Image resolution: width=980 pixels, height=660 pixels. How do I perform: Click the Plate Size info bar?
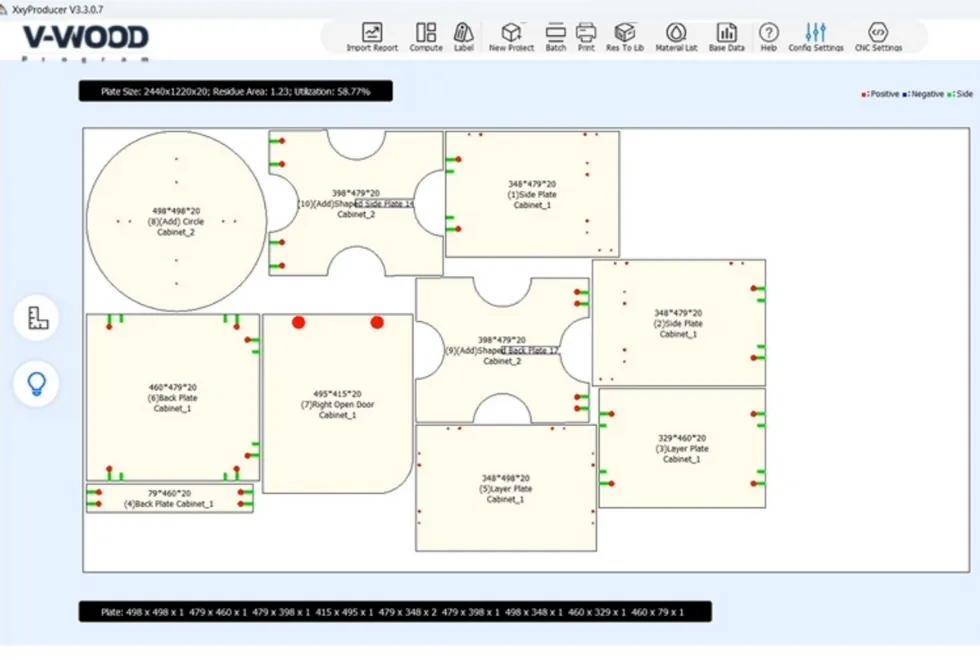pyautogui.click(x=236, y=91)
